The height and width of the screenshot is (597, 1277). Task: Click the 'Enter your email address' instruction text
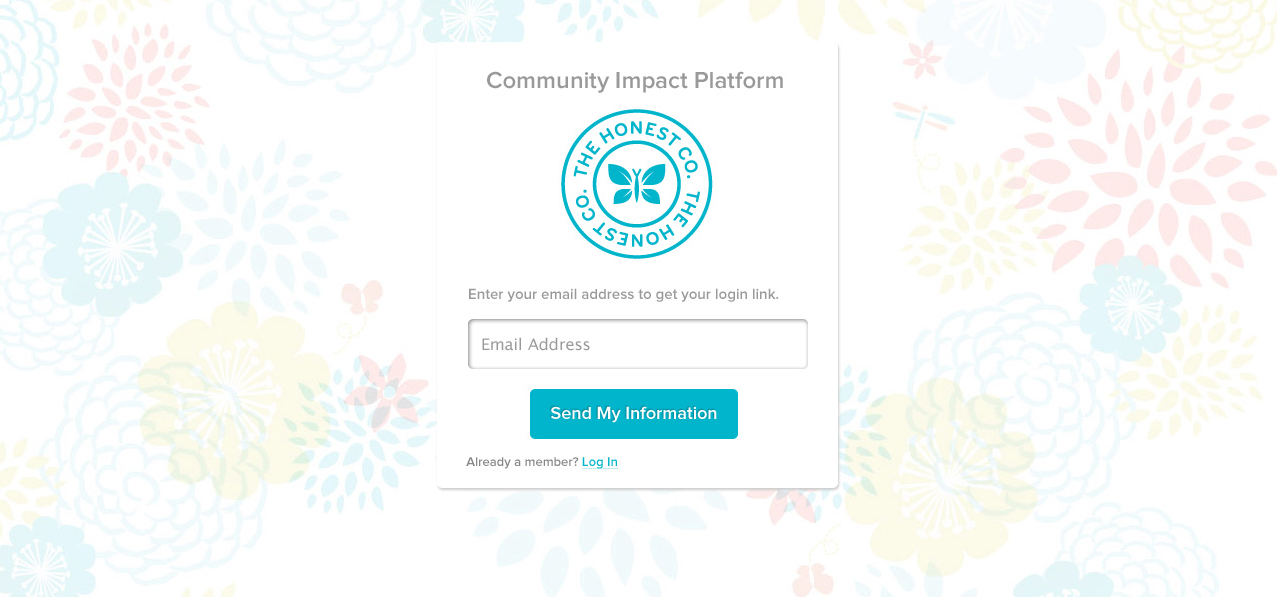(x=623, y=294)
